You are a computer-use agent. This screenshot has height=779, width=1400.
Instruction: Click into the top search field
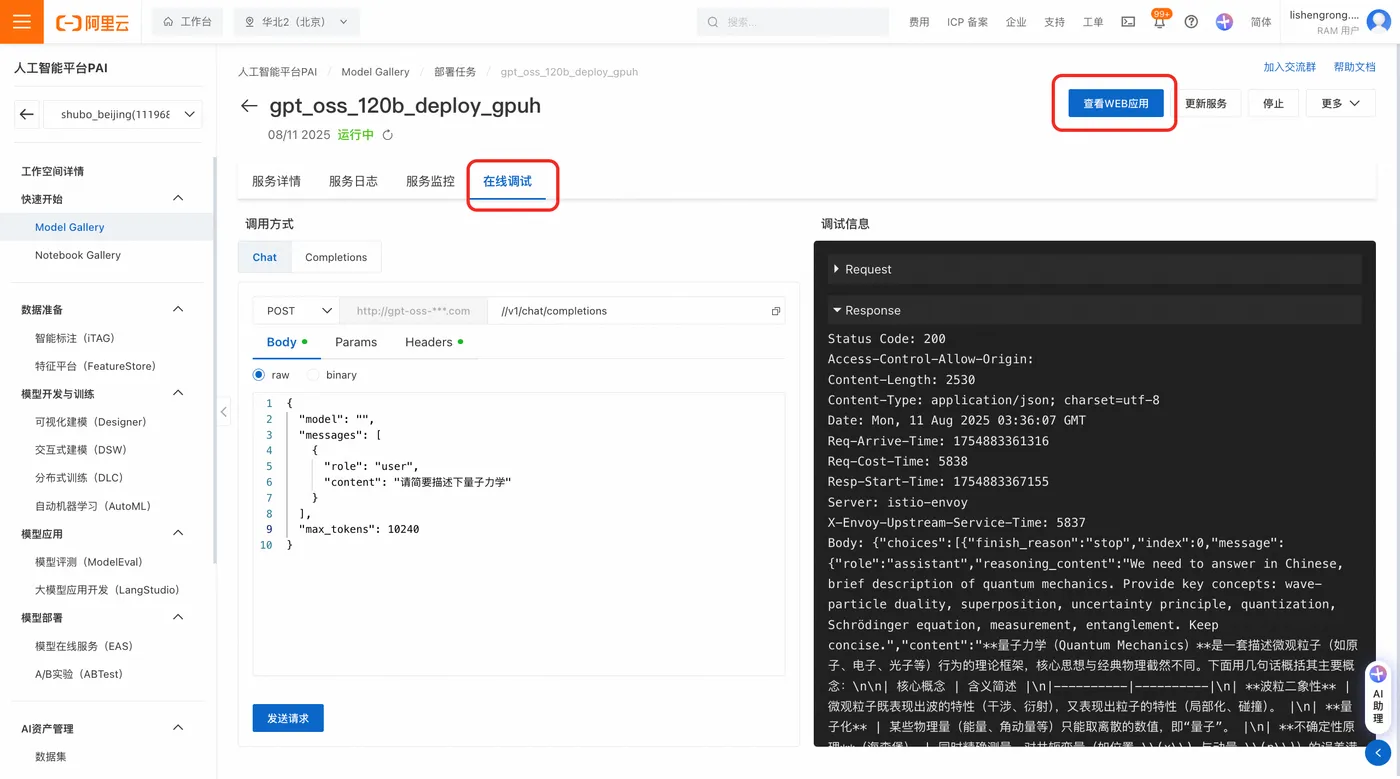(x=793, y=22)
